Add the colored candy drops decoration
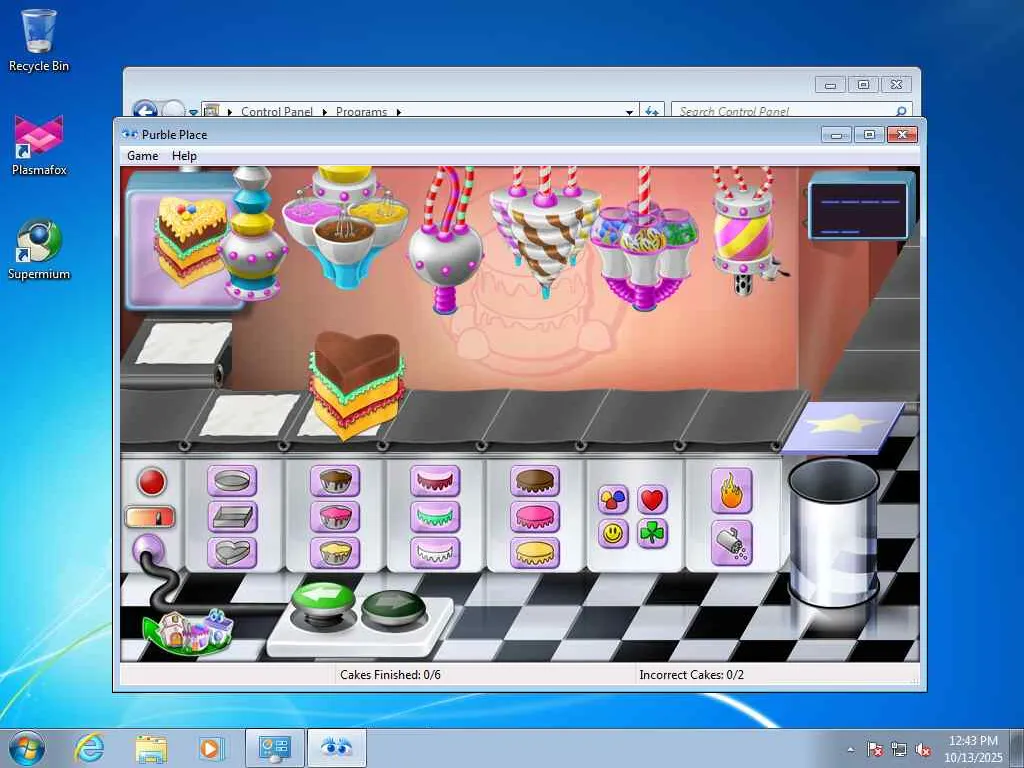Viewport: 1024px width, 768px height. click(x=613, y=500)
